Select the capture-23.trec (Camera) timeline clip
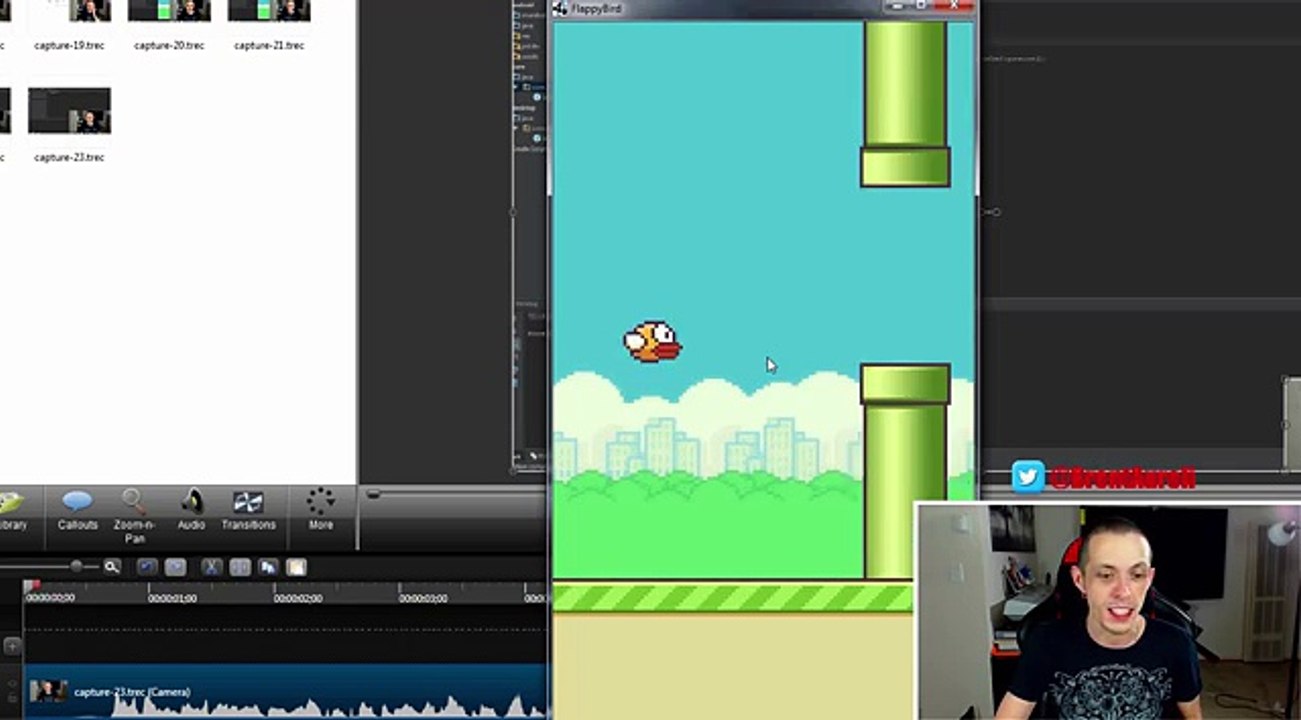The height and width of the screenshot is (720, 1301). click(286, 692)
